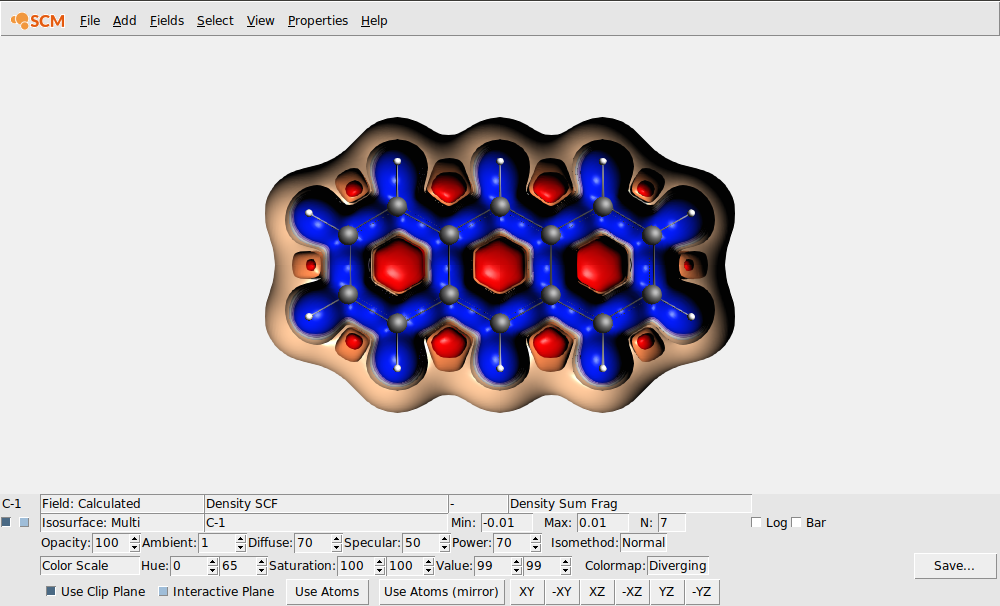Open the Fields menu
Screen dimensions: 1000x606
166,20
